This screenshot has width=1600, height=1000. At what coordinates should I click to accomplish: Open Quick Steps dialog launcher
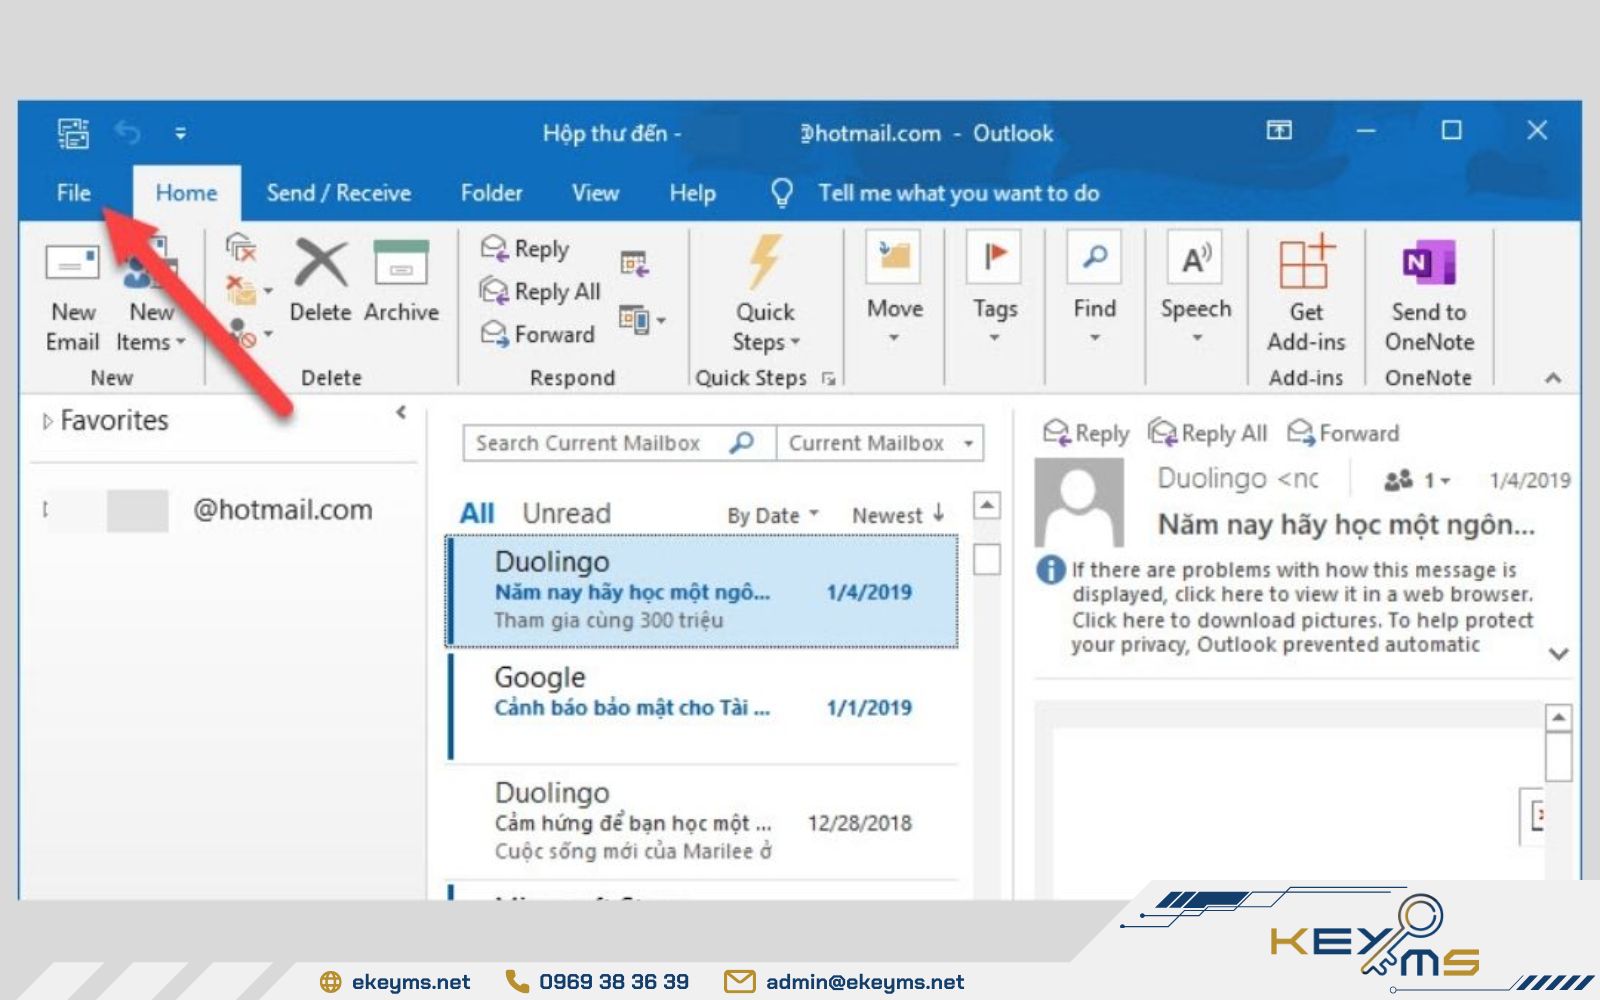coord(829,378)
